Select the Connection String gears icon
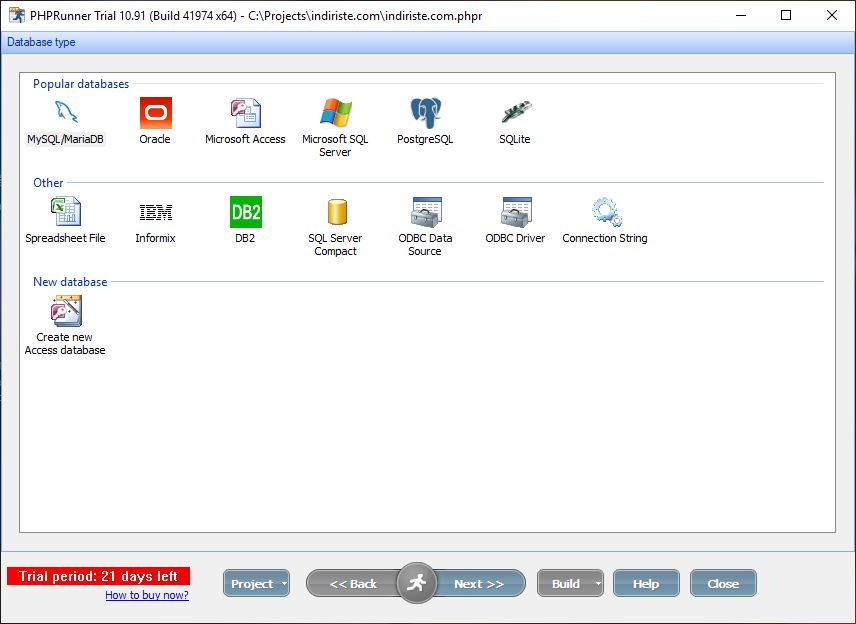This screenshot has width=856, height=624. (606, 212)
